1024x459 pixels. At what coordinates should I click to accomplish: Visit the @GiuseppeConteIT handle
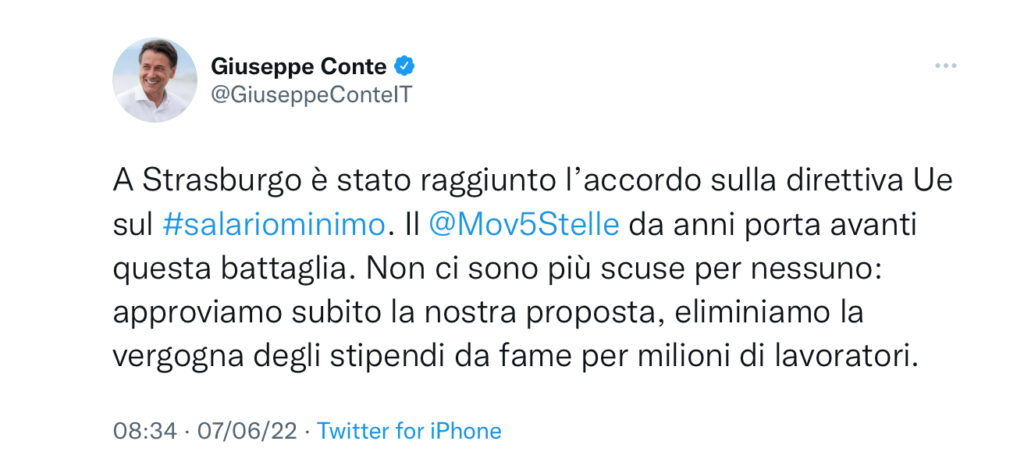coord(312,95)
